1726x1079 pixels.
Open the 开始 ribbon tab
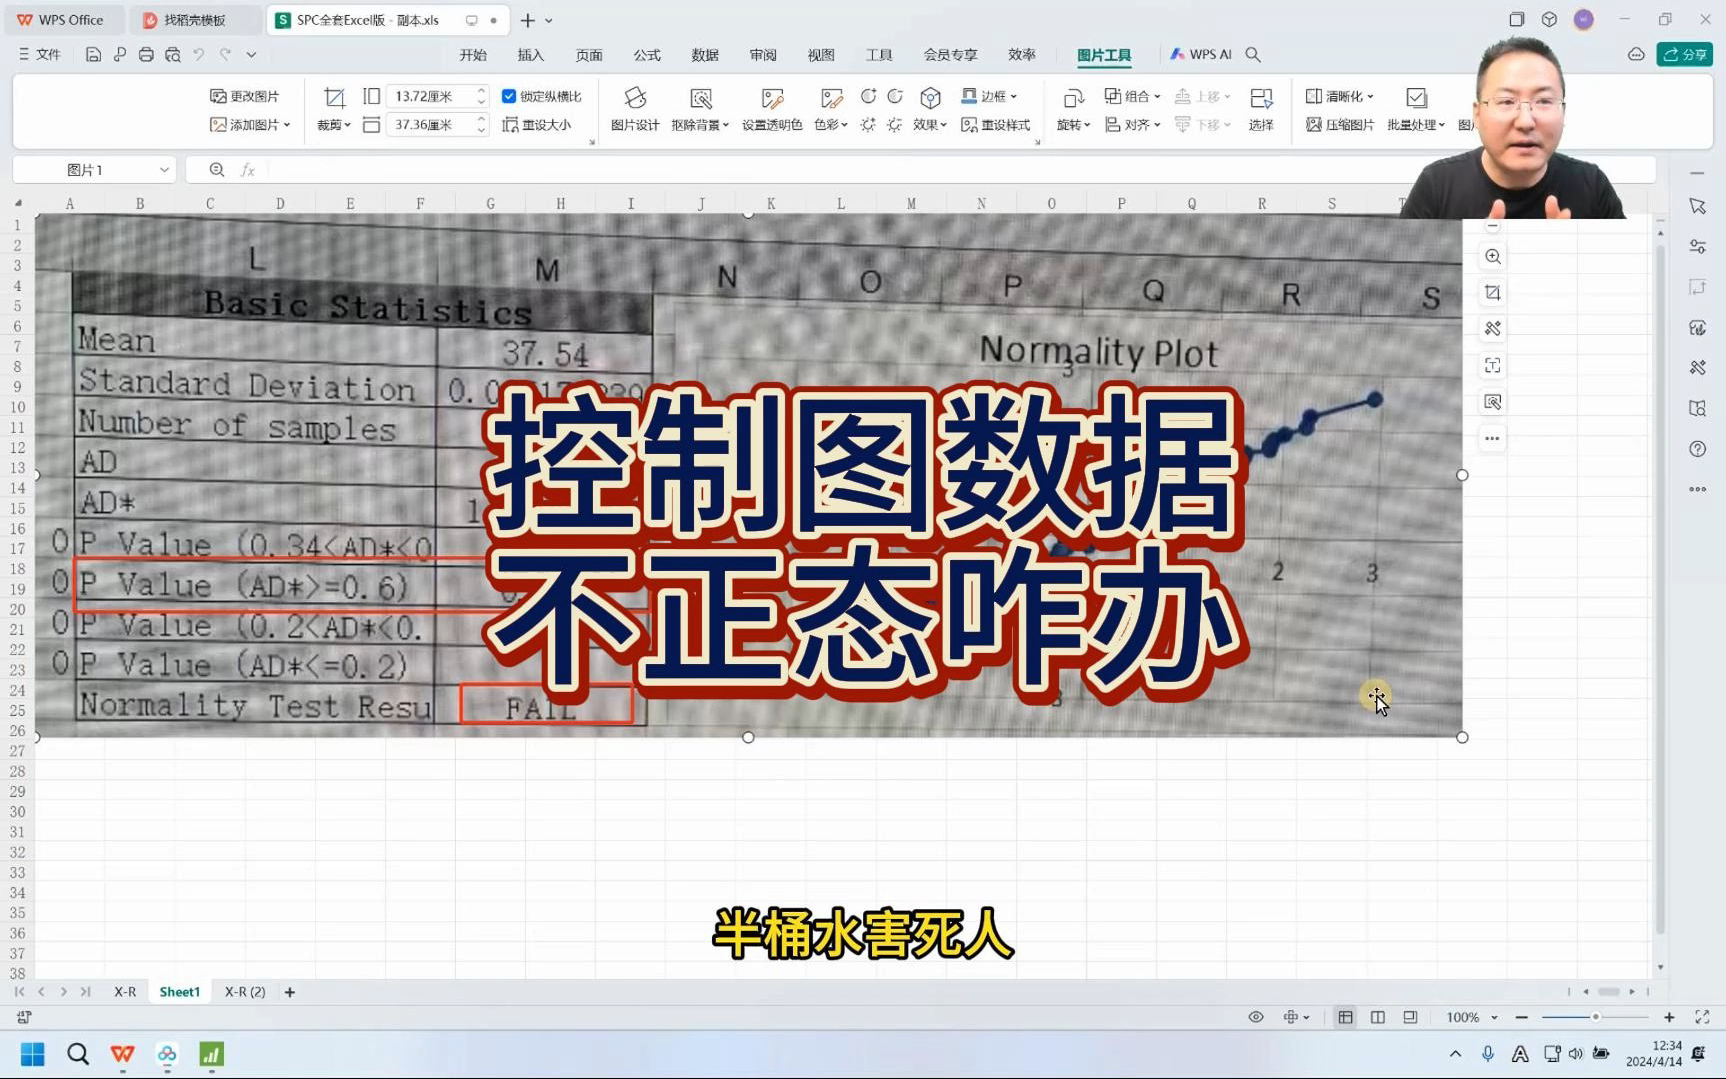click(x=473, y=55)
